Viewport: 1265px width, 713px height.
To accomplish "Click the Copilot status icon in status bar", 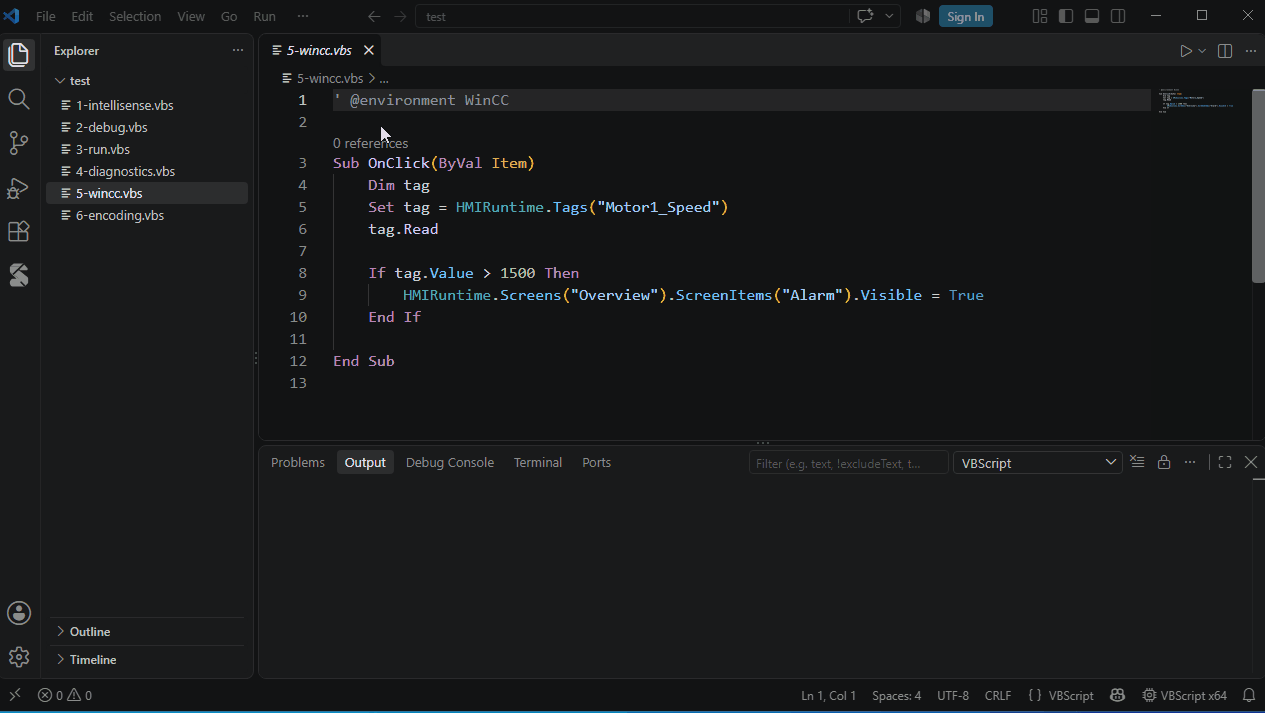I will (x=1117, y=696).
